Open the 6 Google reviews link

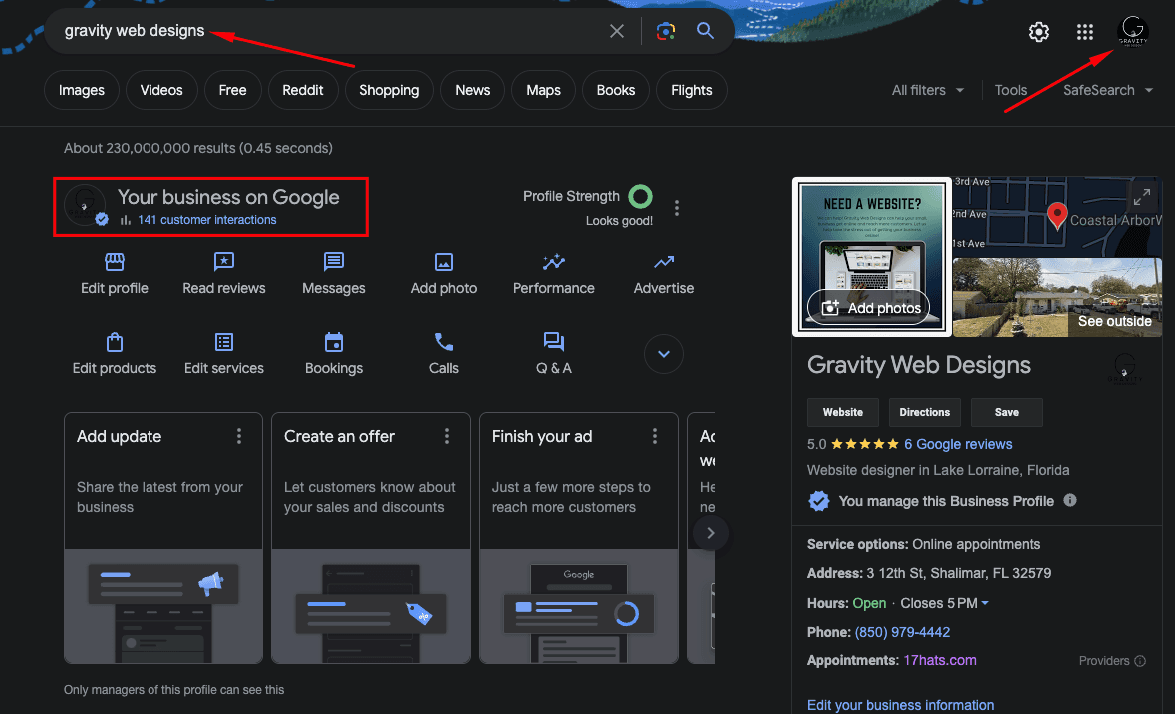click(958, 444)
